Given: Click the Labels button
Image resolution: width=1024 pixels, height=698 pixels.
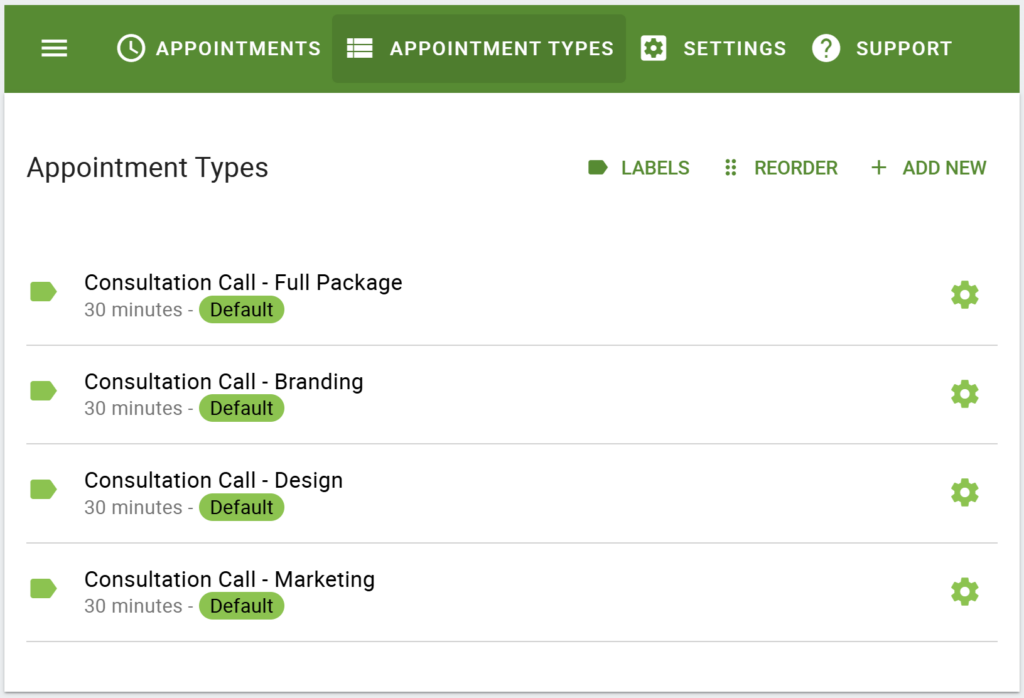Looking at the screenshot, I should [638, 168].
